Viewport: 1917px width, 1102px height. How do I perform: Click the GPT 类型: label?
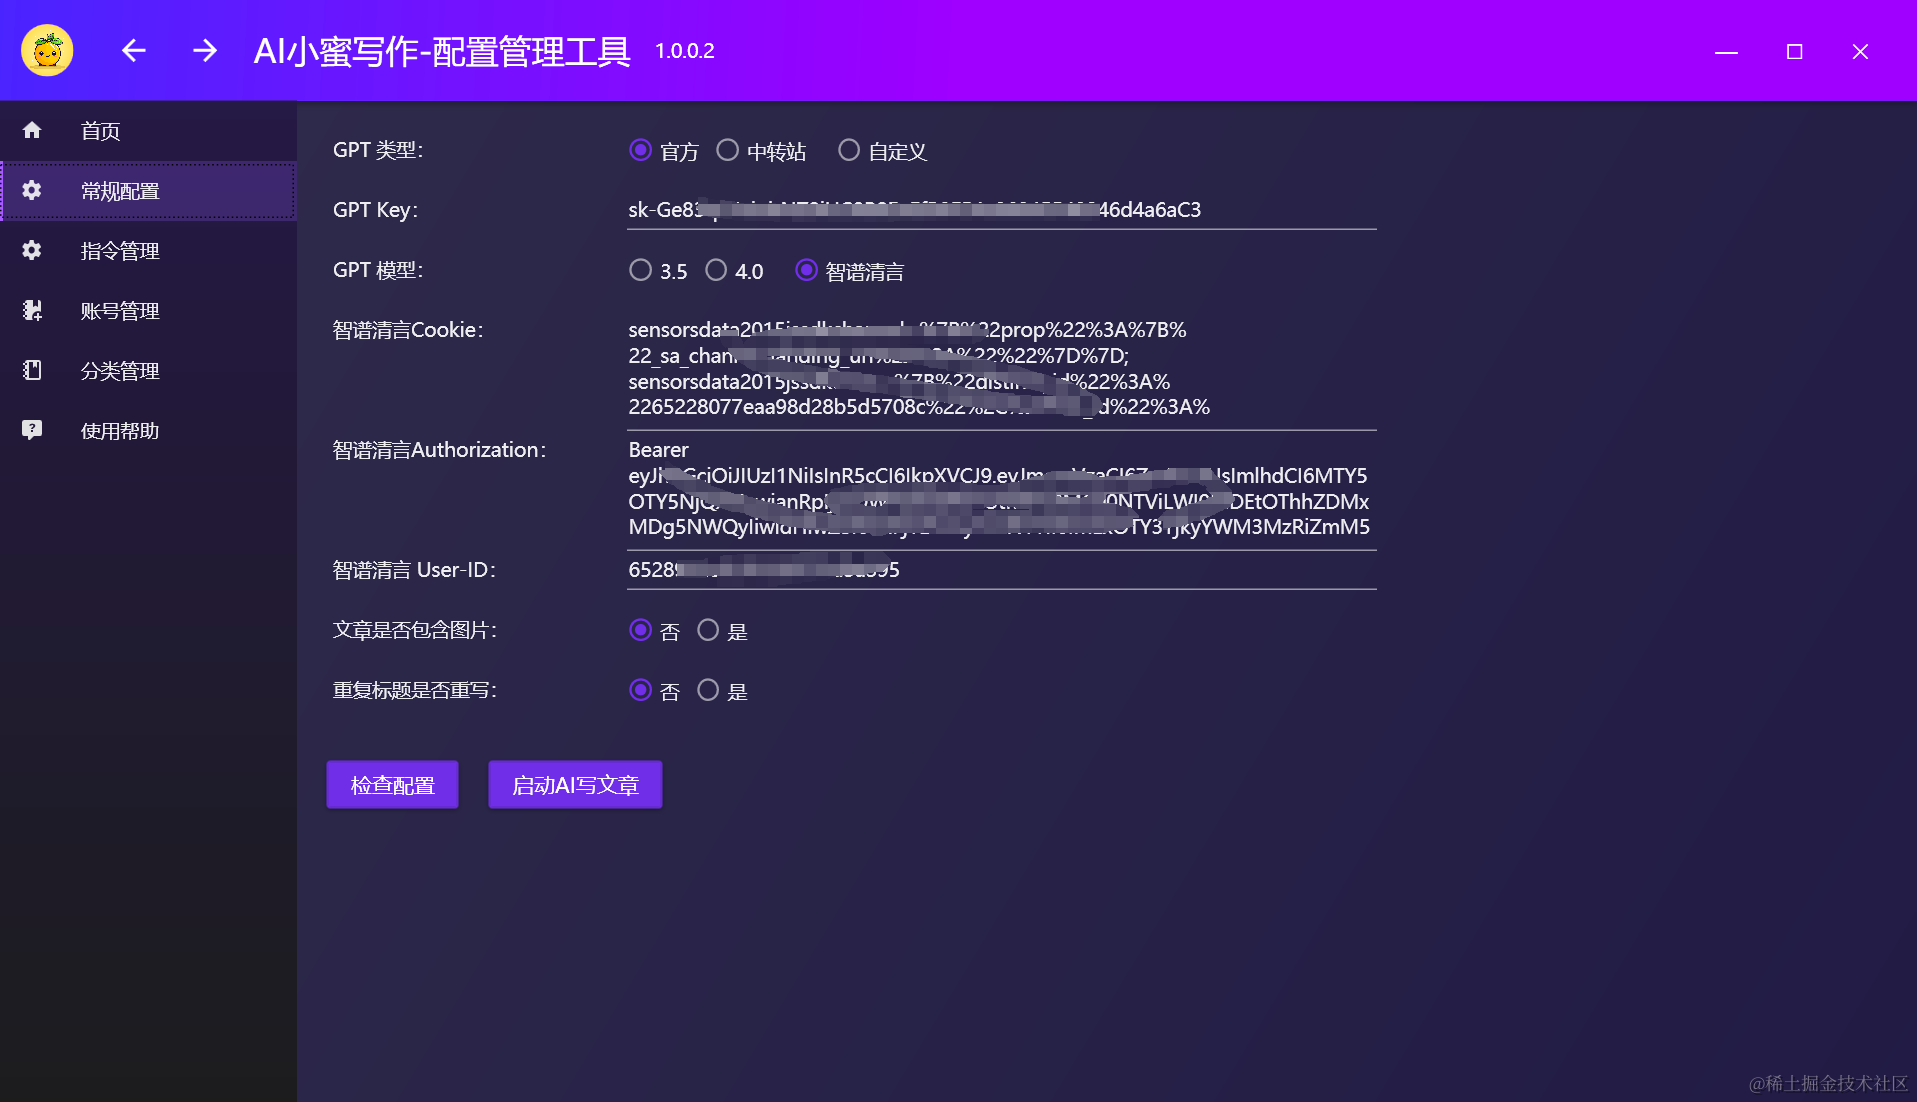[x=378, y=150]
